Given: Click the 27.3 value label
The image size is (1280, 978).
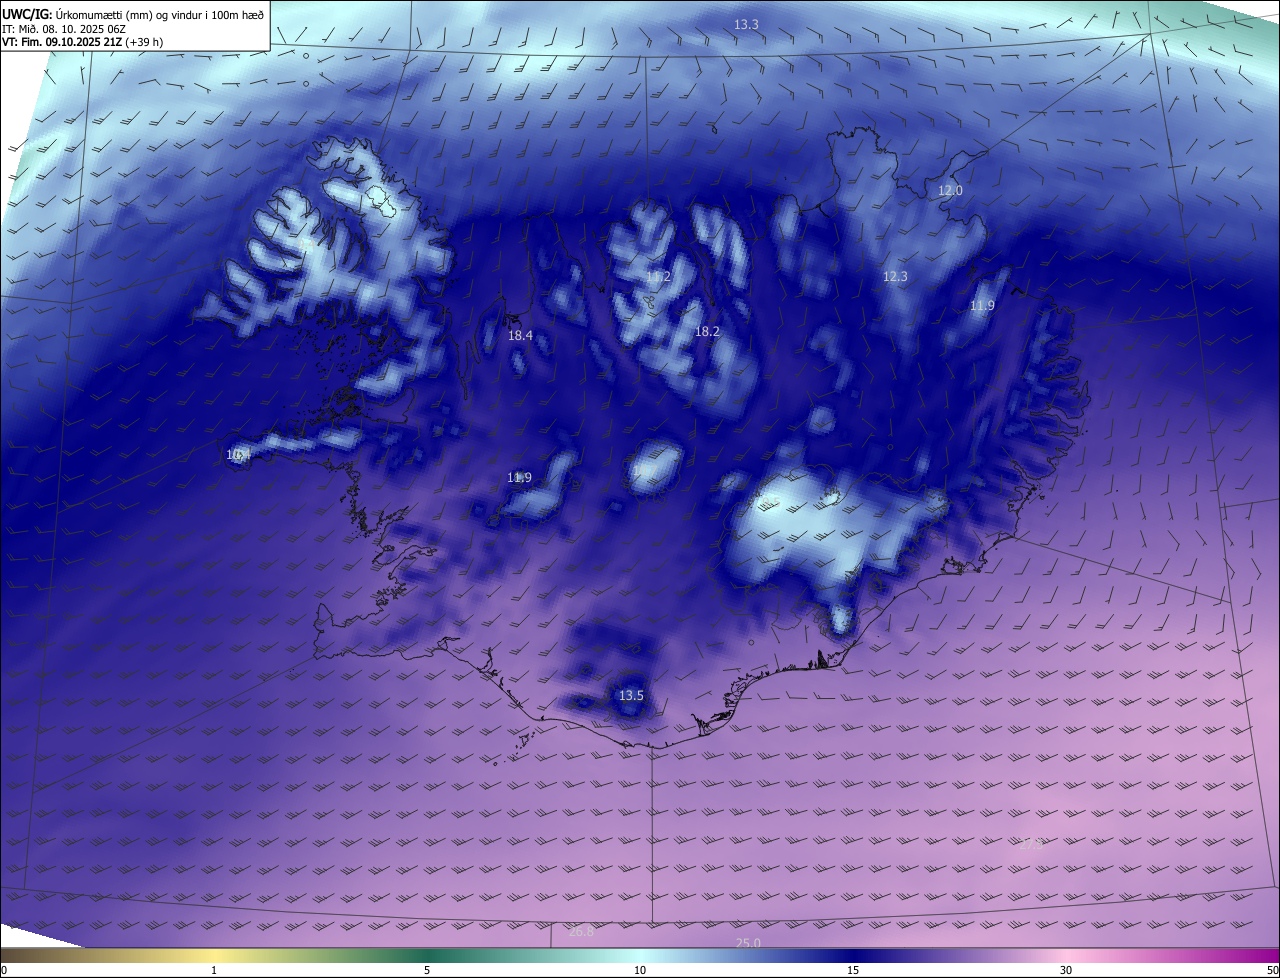Looking at the screenshot, I should click(1031, 844).
